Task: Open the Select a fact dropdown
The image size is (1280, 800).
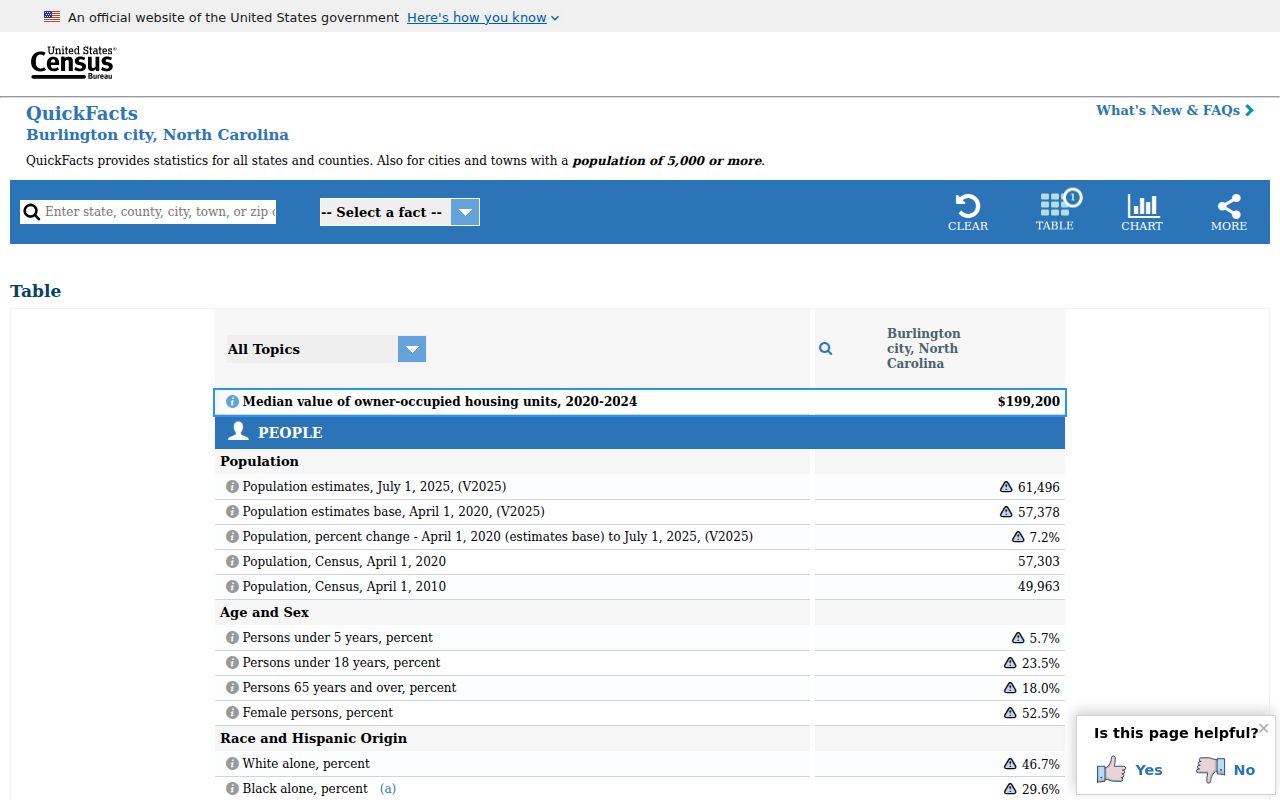Action: point(400,212)
